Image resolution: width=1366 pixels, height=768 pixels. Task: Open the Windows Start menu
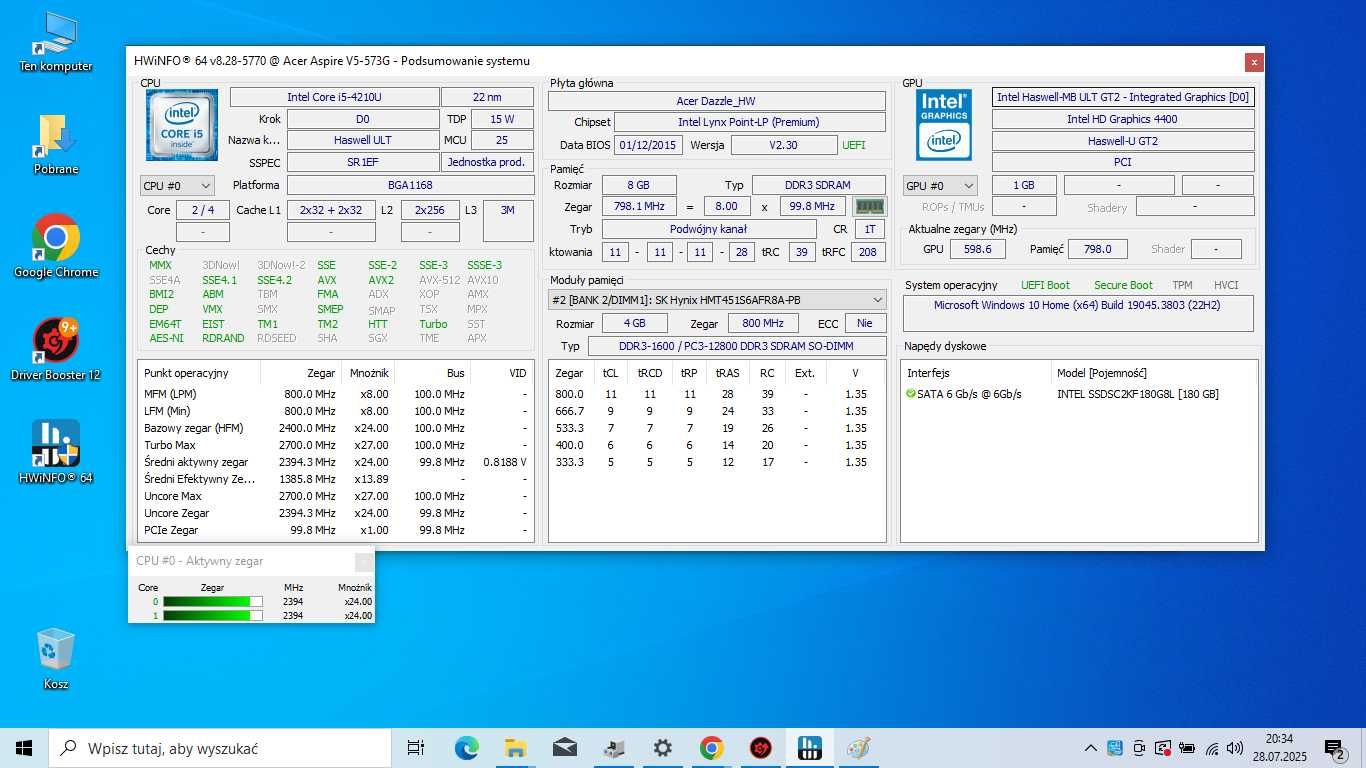[x=24, y=748]
